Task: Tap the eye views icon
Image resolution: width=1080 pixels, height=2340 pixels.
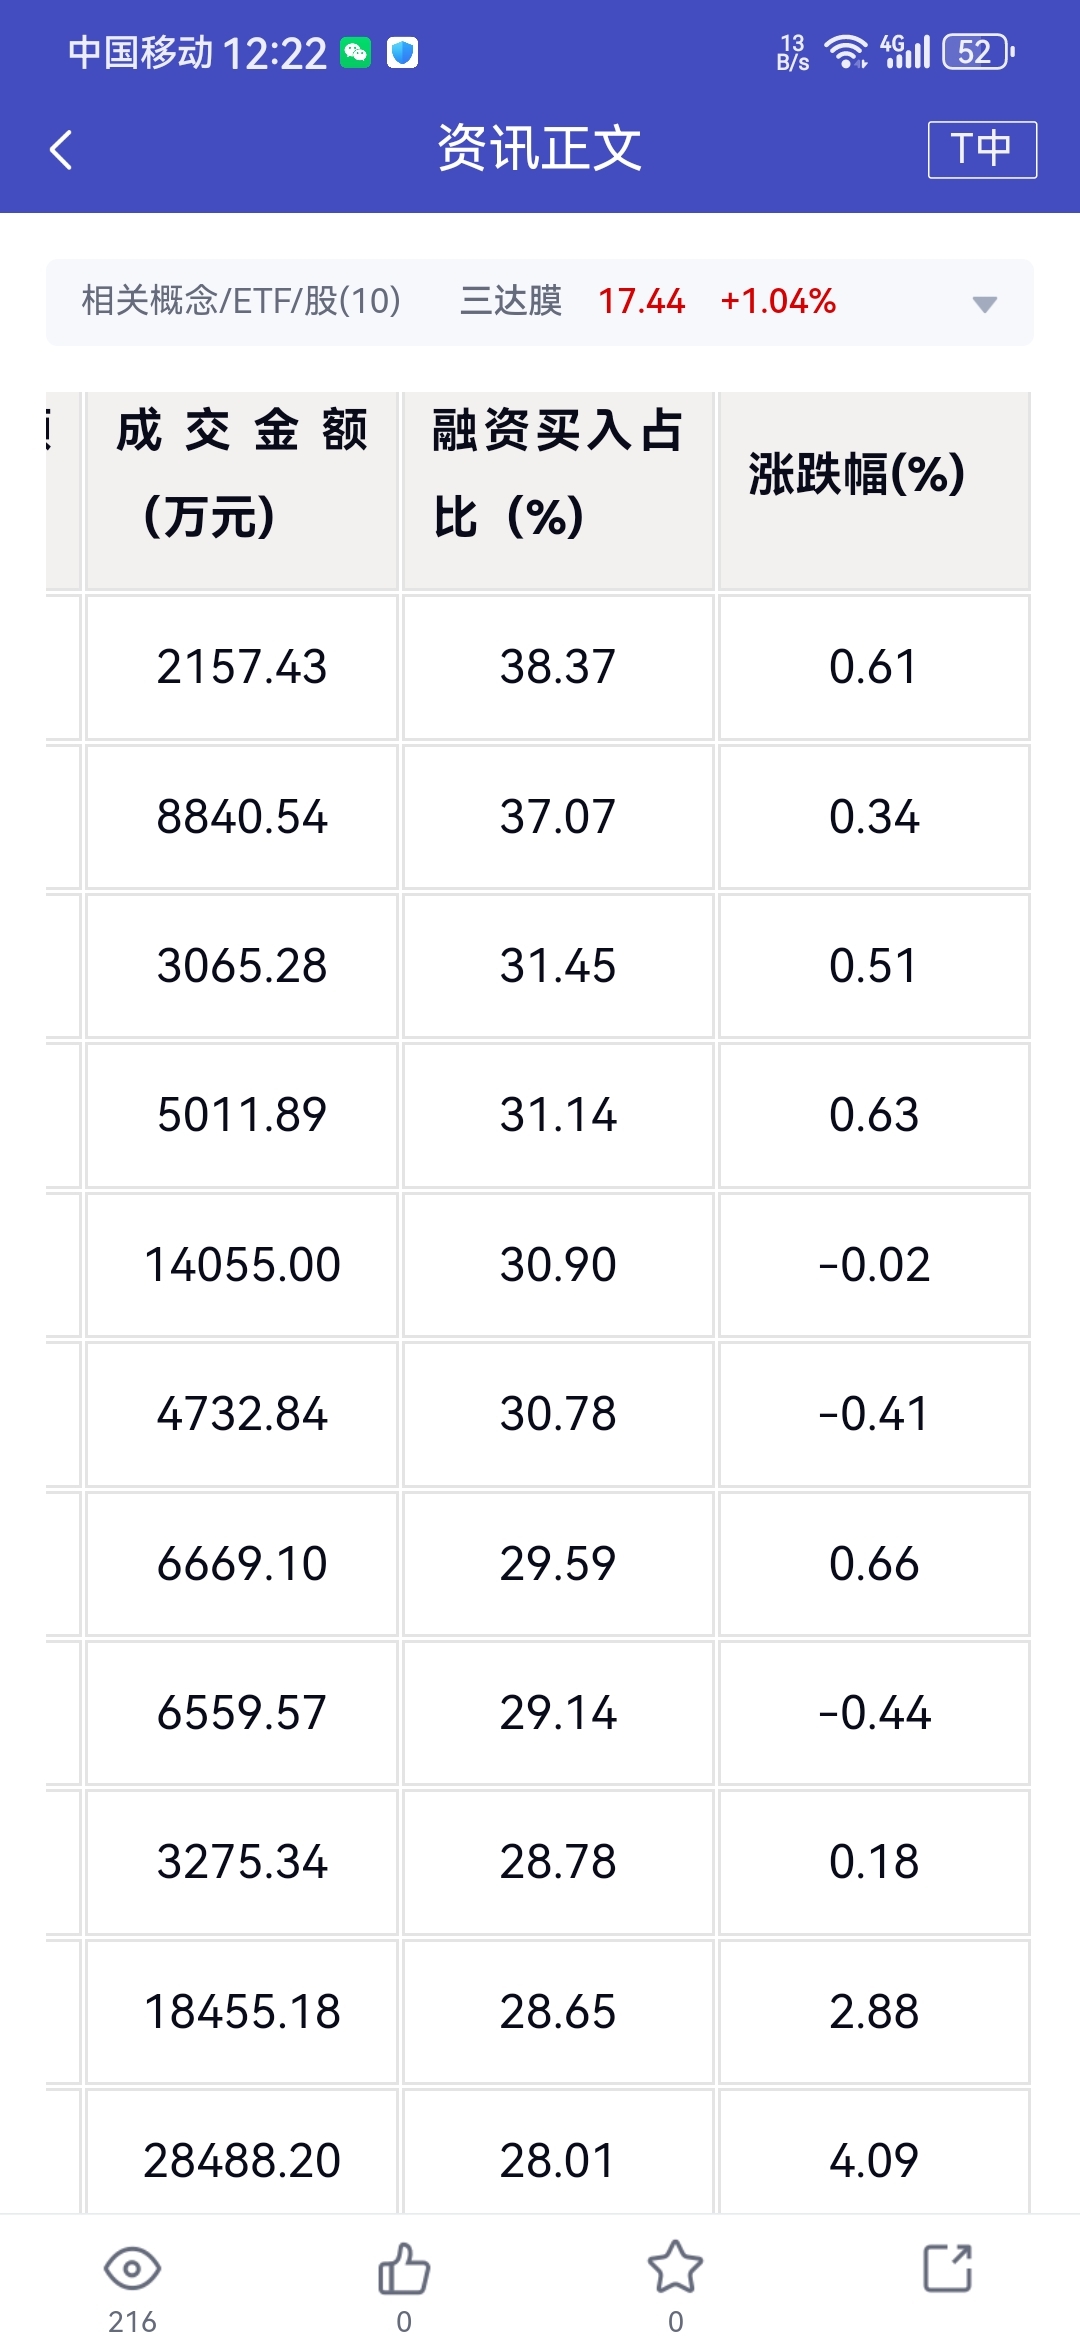Action: pos(132,2270)
